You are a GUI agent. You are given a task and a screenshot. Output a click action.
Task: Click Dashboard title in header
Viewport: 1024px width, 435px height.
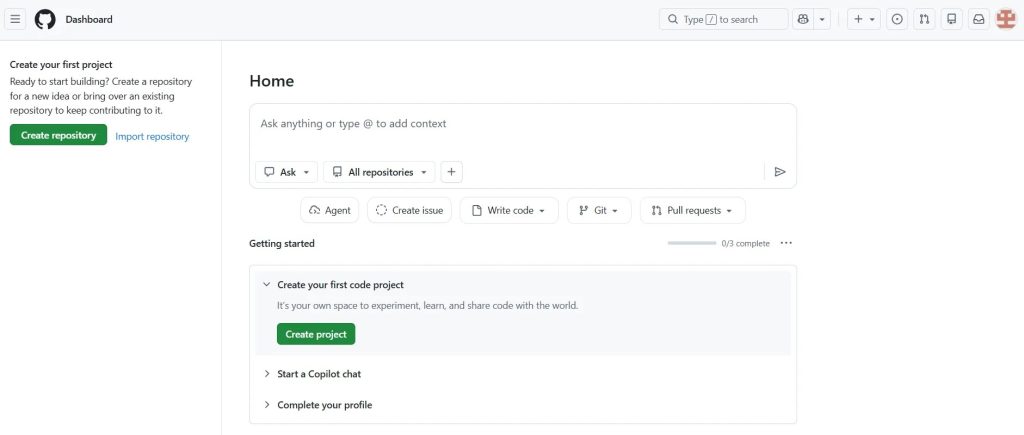pyautogui.click(x=89, y=20)
